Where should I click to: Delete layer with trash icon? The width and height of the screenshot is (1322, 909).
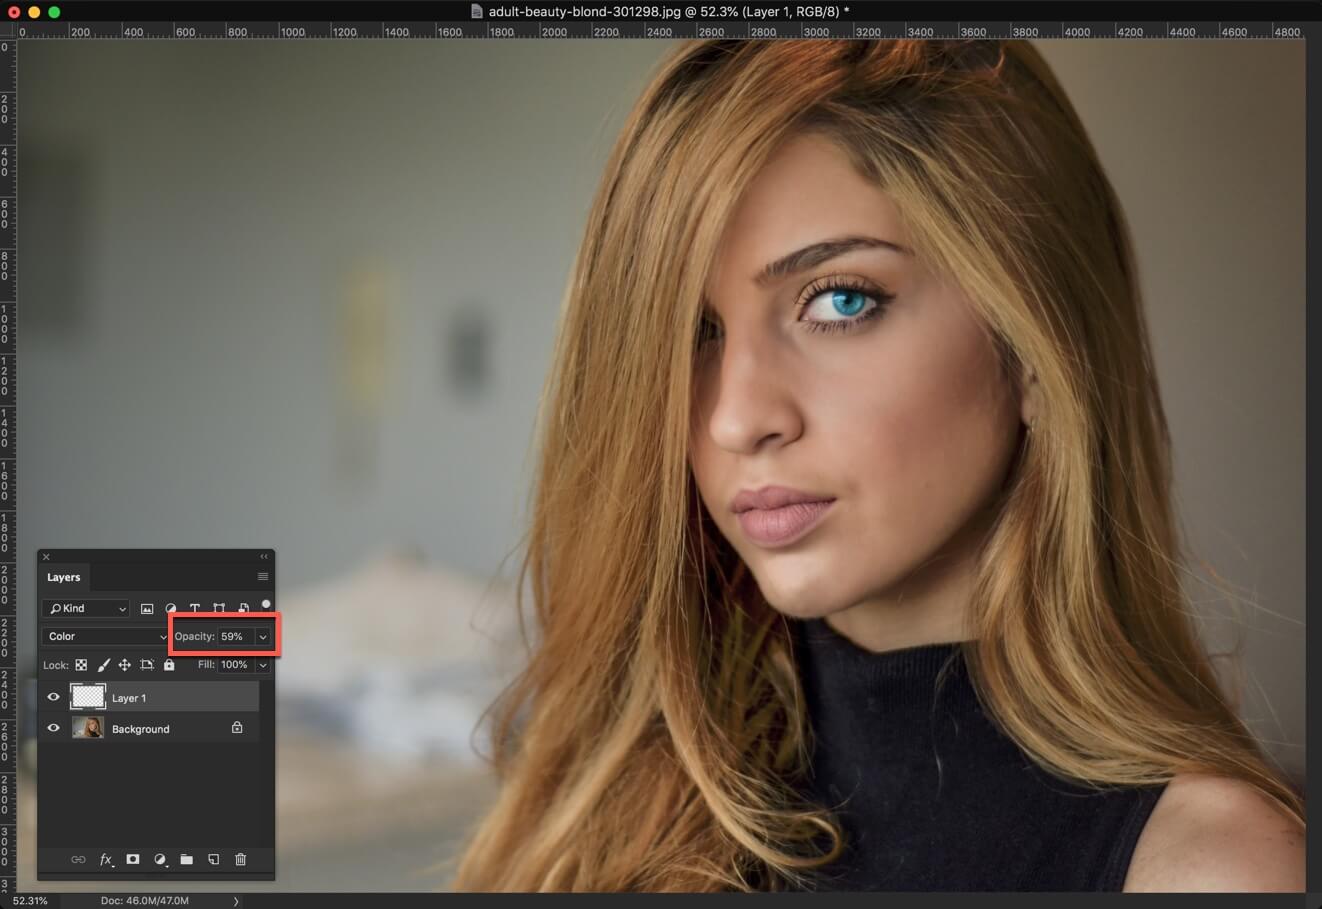click(x=241, y=859)
